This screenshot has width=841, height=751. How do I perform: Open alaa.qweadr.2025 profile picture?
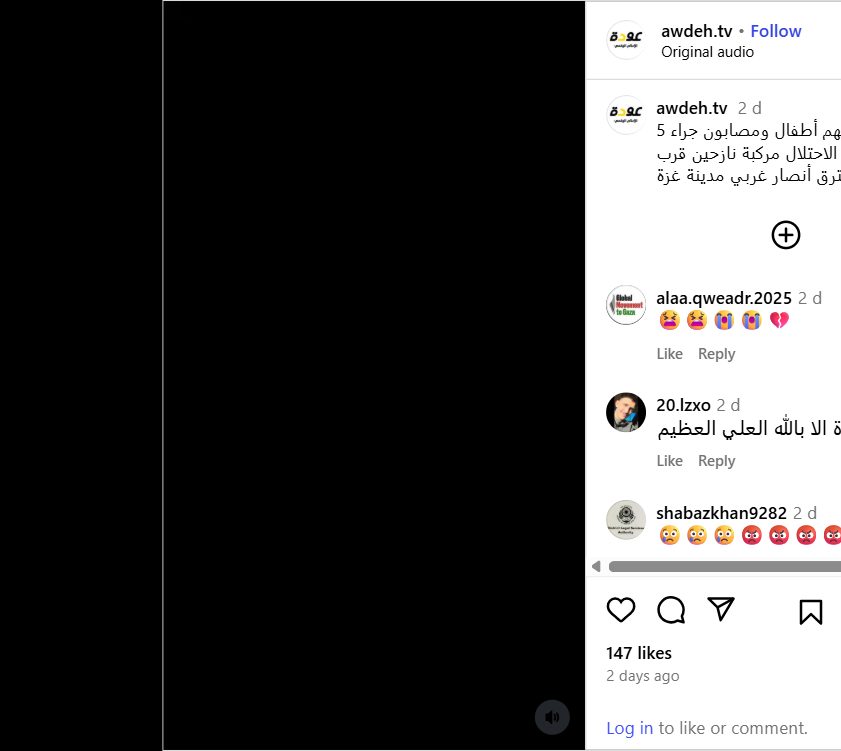(626, 305)
